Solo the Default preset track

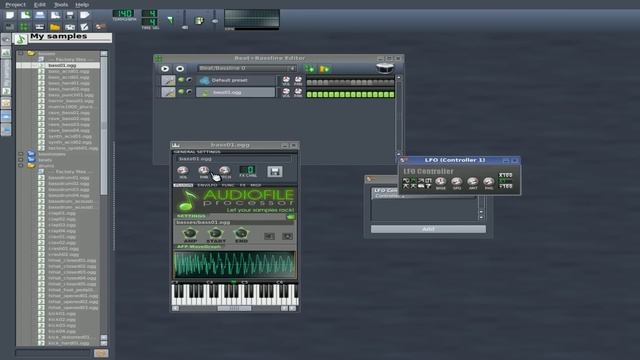pos(189,80)
